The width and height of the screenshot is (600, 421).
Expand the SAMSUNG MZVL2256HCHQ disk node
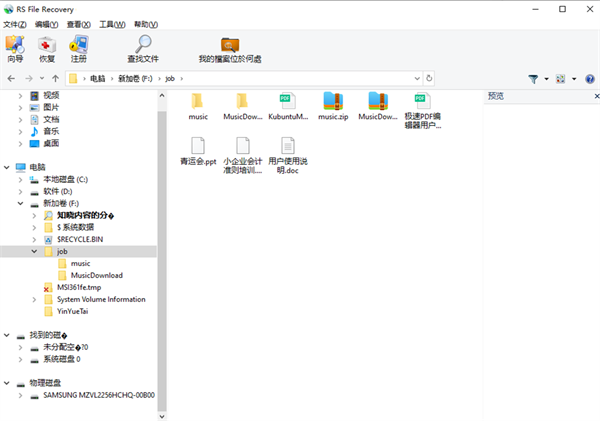point(21,395)
